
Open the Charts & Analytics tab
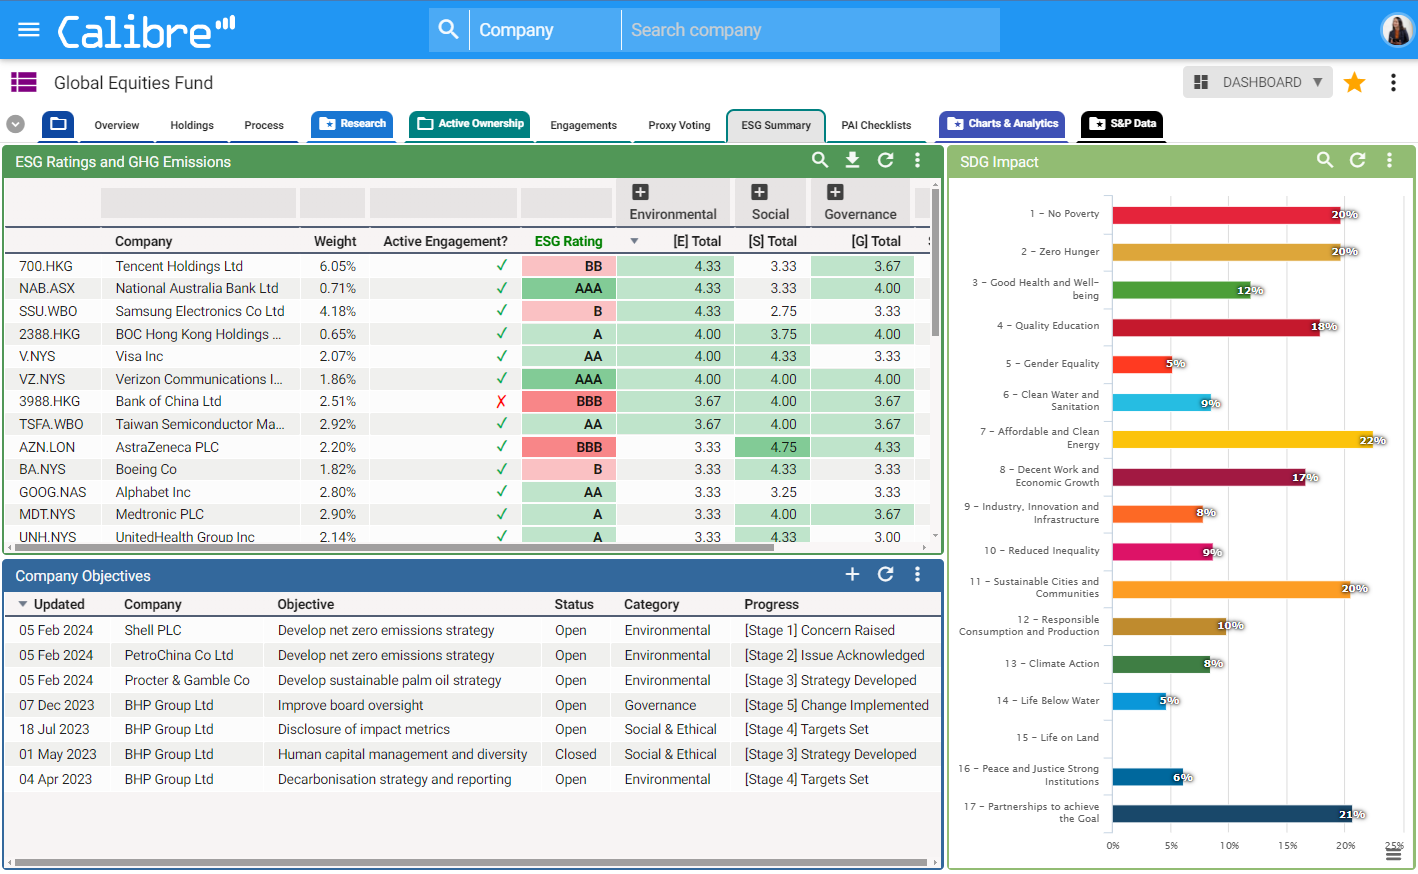(x=1002, y=124)
